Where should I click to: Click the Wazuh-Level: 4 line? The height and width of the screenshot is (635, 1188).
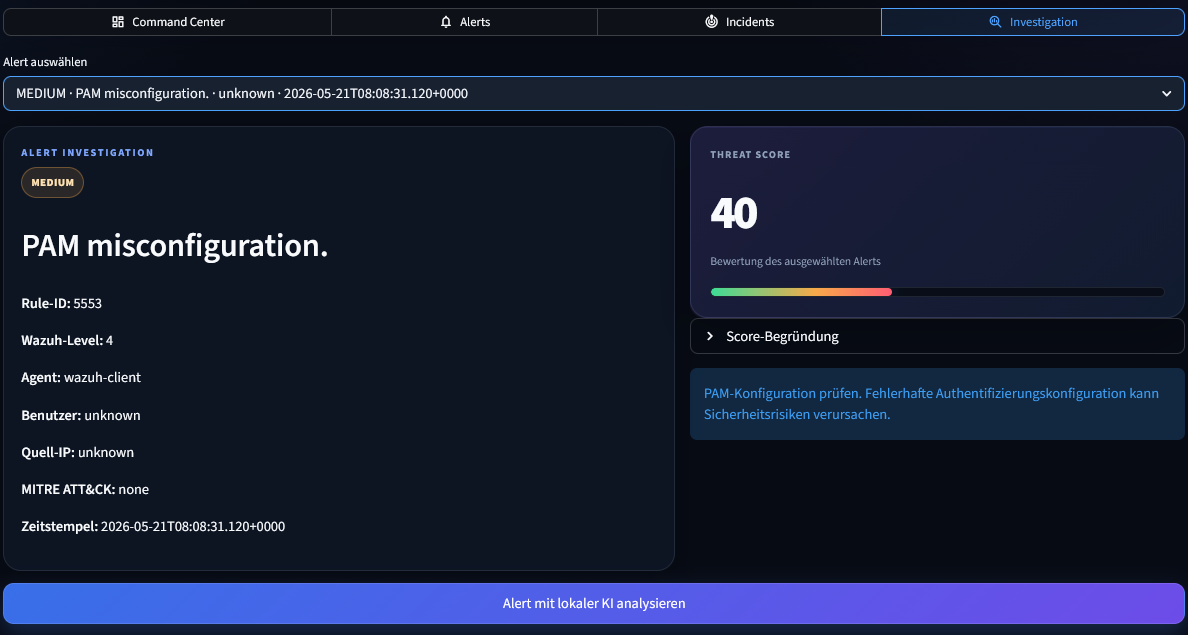pyautogui.click(x=67, y=340)
